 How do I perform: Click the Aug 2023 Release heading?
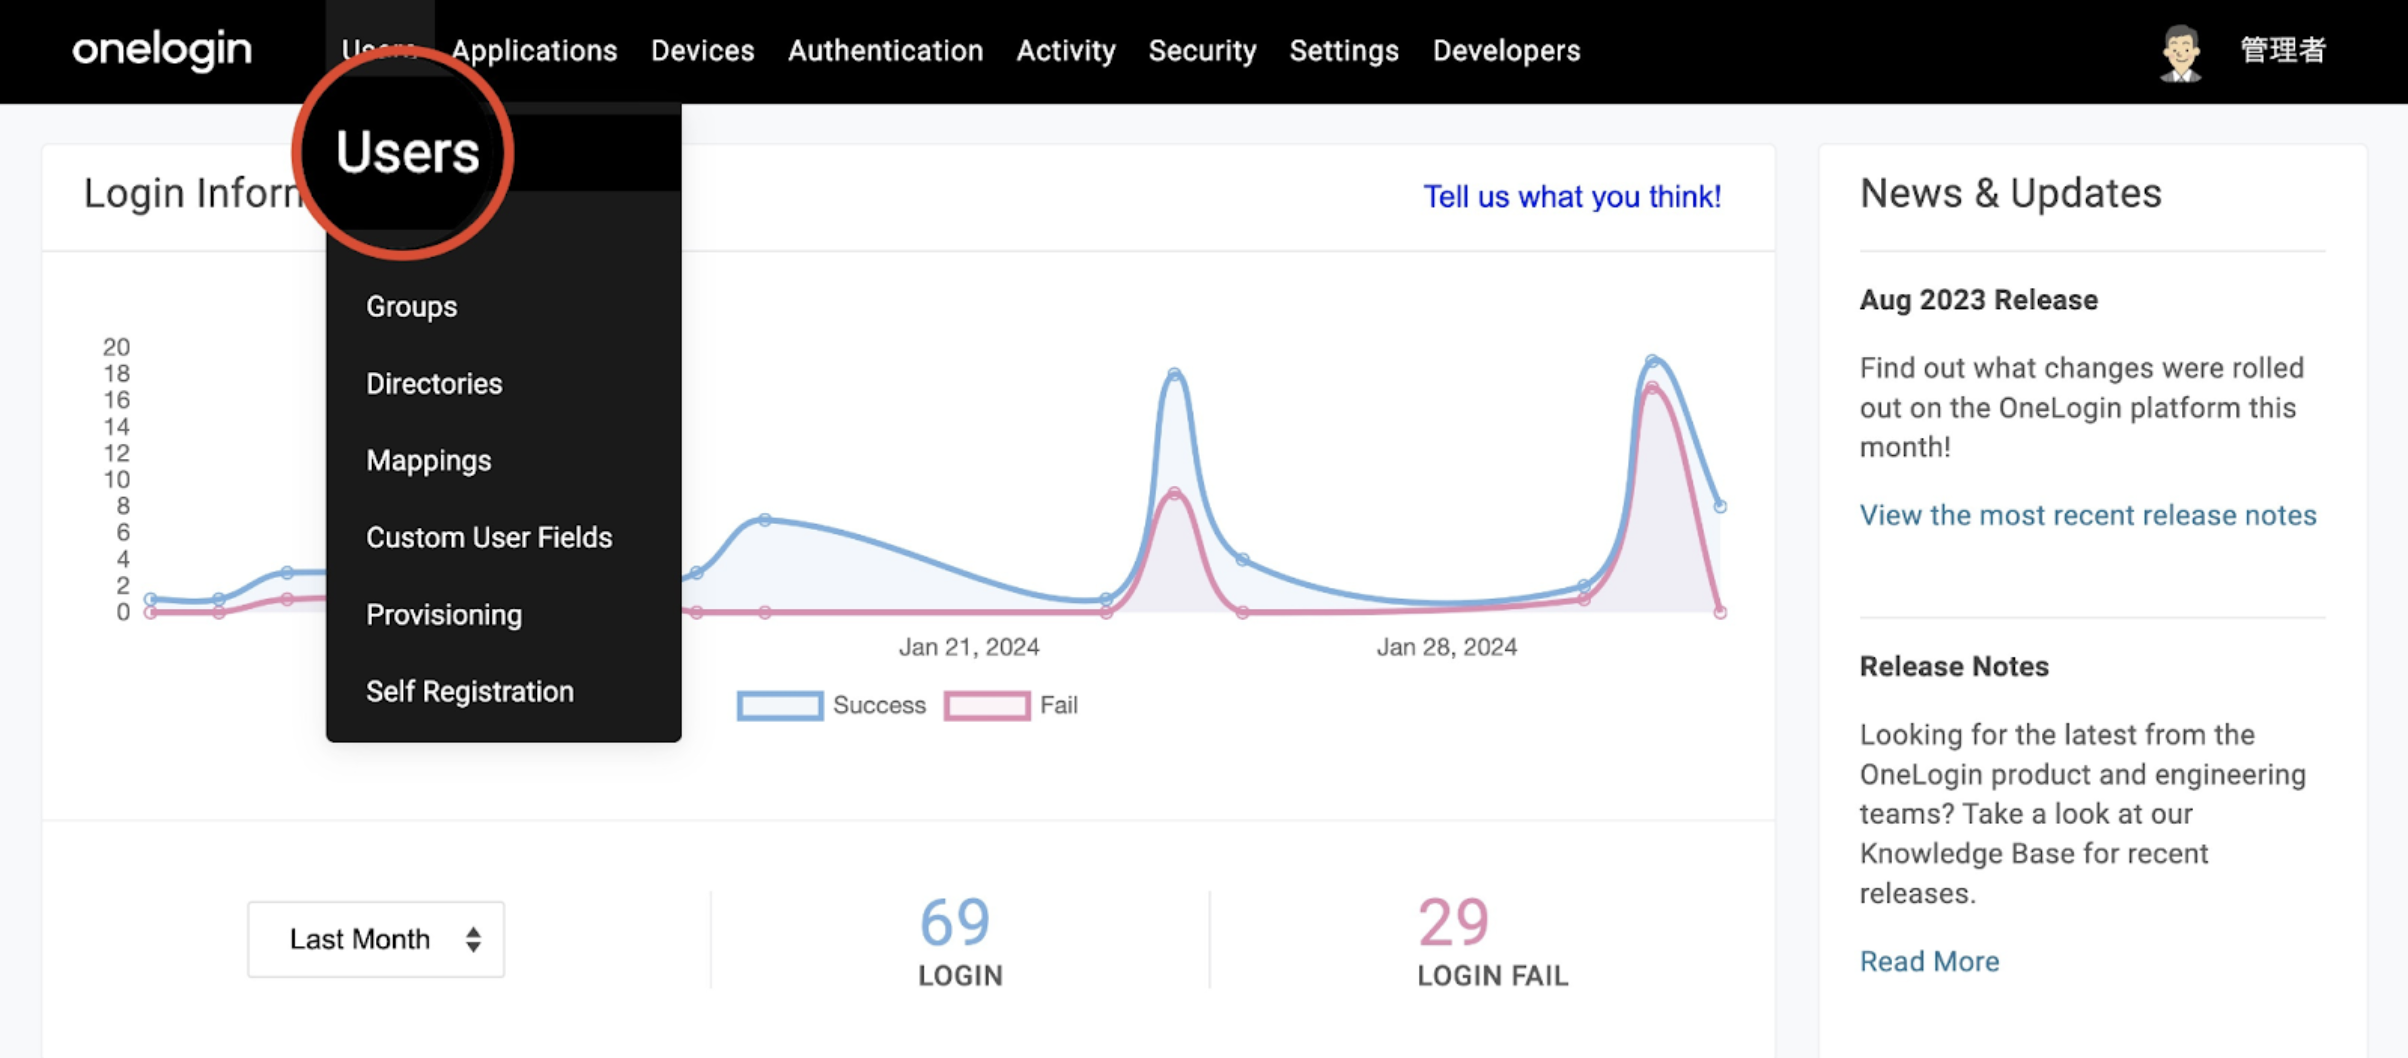1978,299
